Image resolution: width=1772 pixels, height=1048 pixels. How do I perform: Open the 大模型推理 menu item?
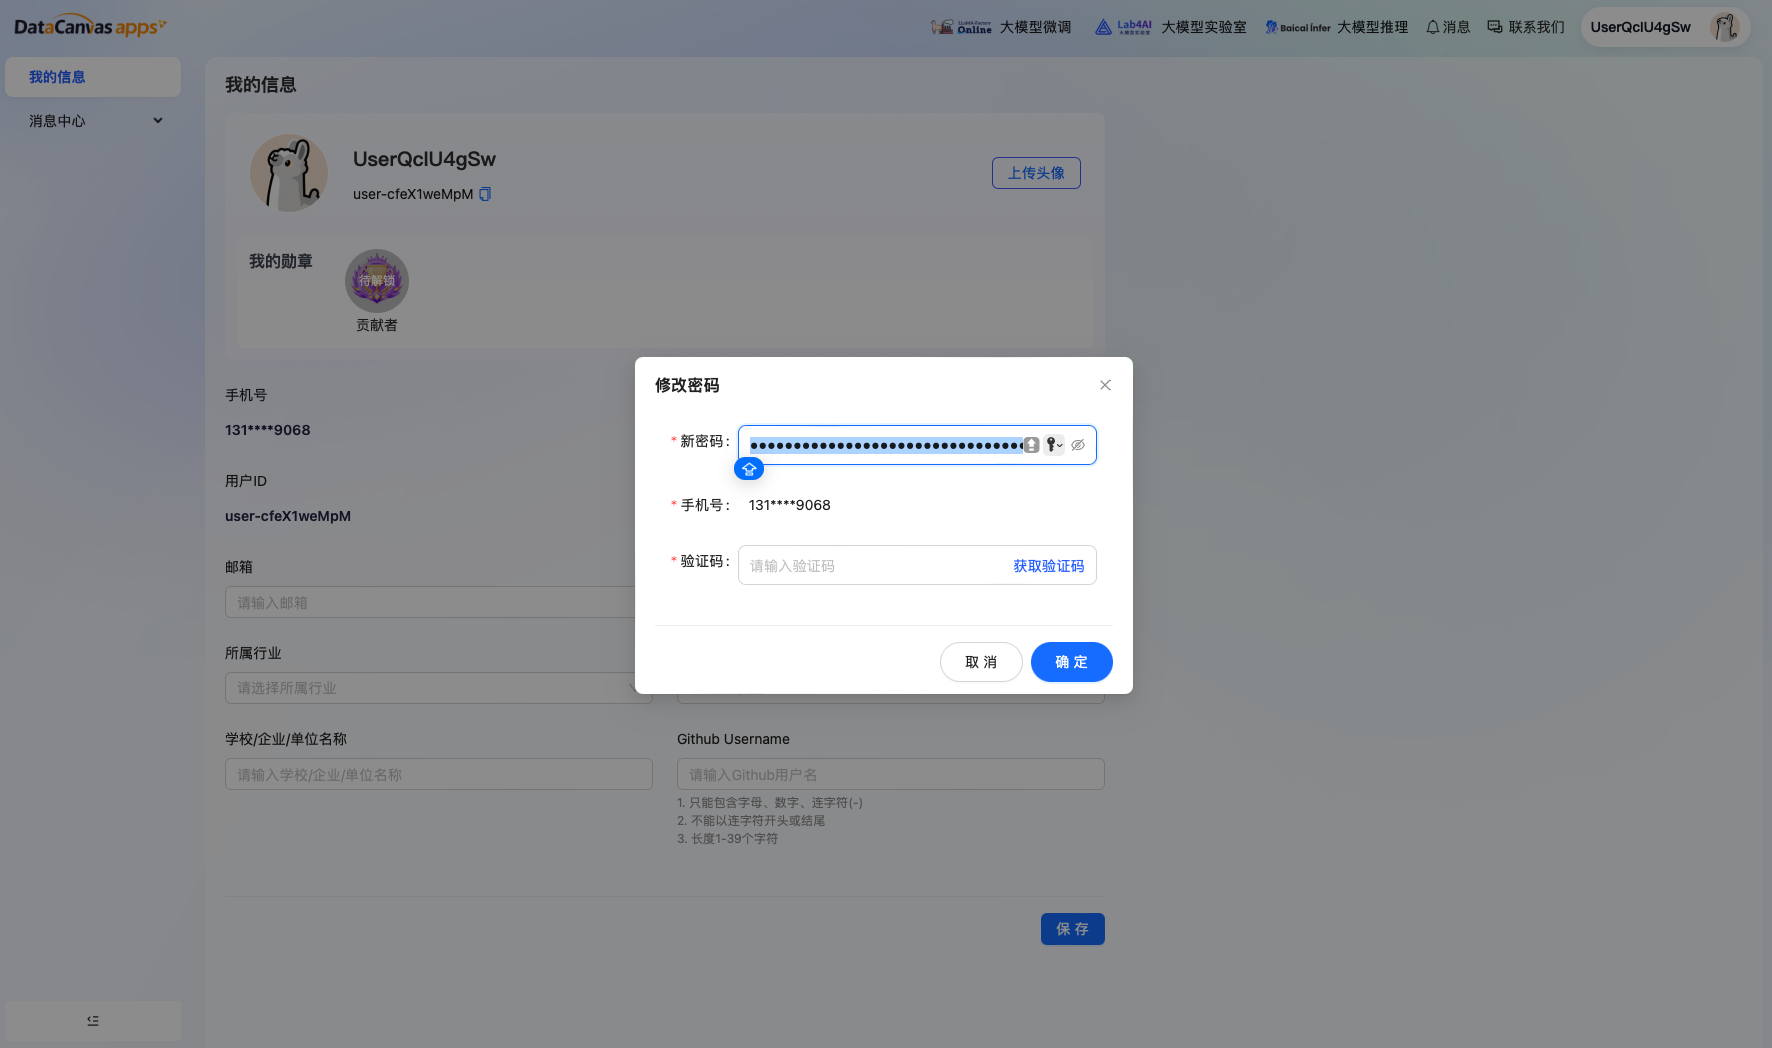pos(1372,27)
